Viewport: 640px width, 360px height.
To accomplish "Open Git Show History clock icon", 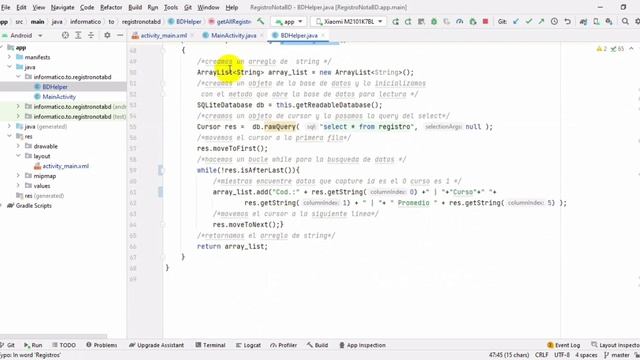I will (554, 22).
